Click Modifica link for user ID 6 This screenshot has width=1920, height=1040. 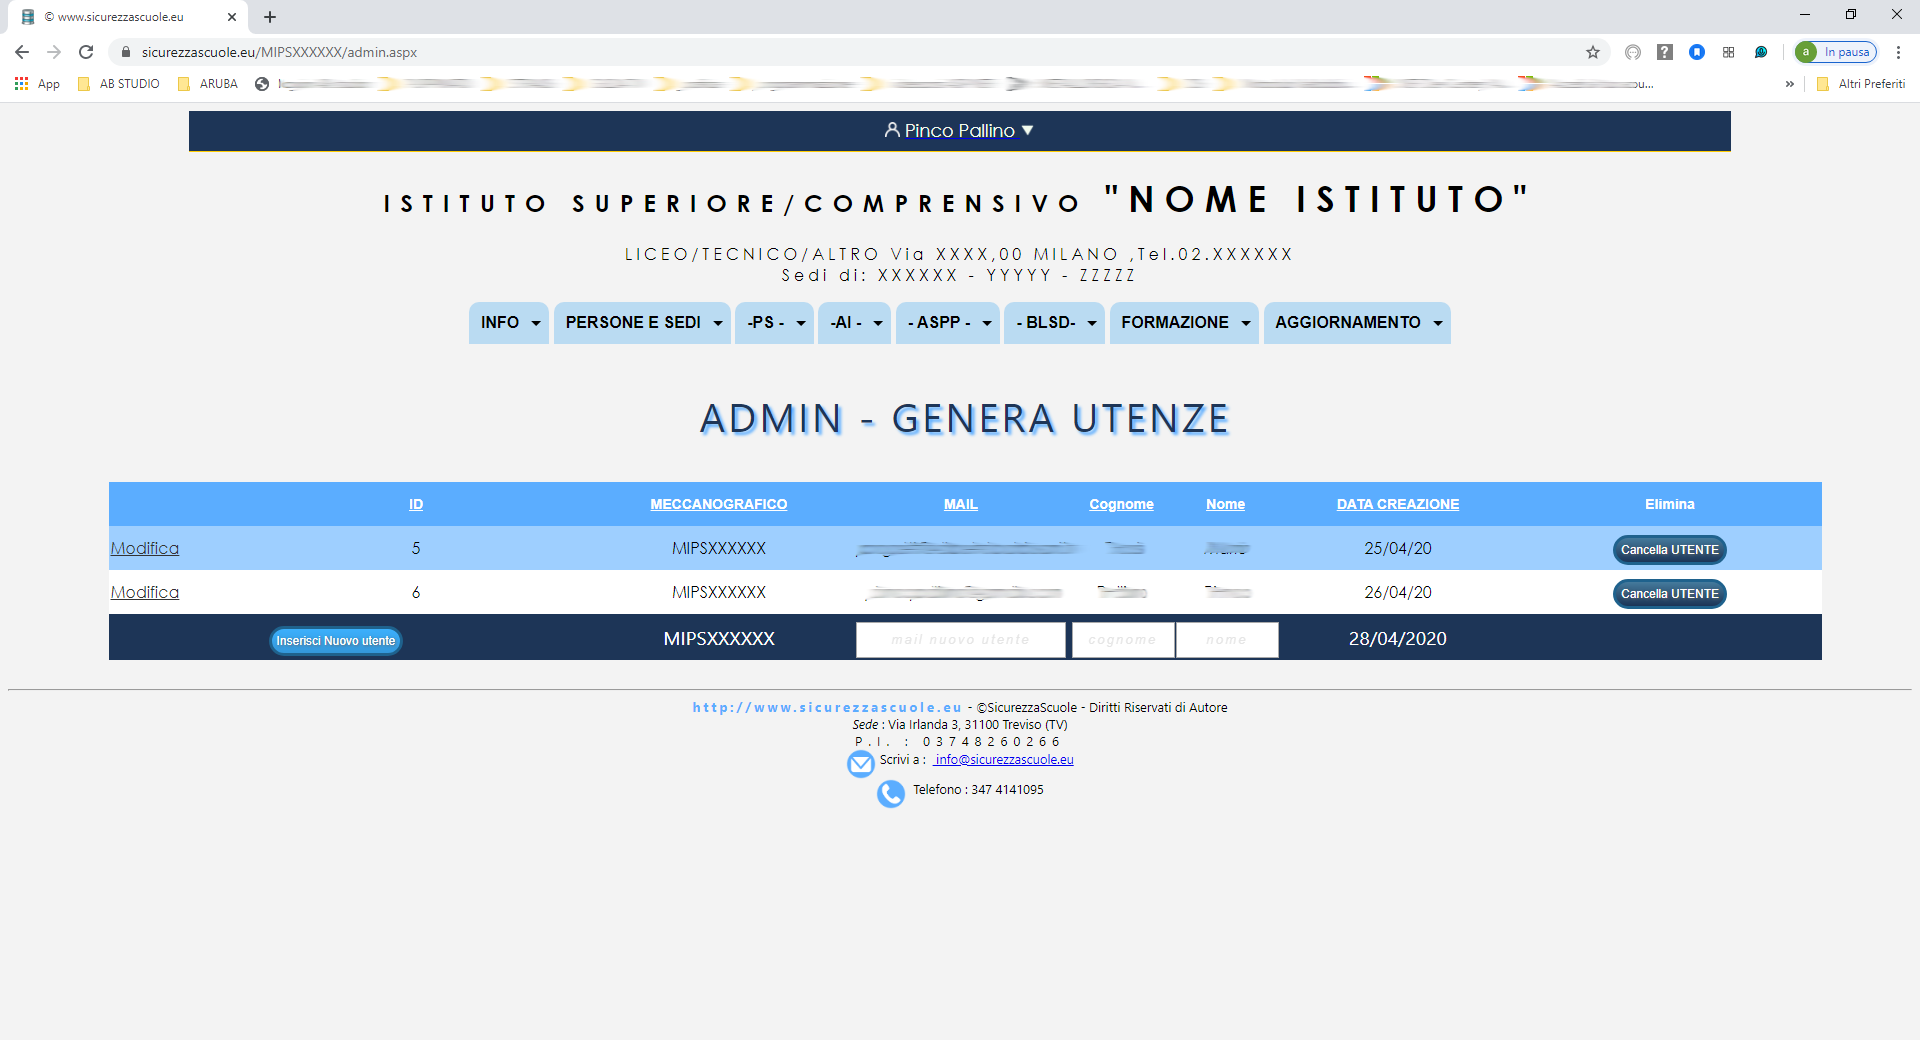(x=145, y=593)
